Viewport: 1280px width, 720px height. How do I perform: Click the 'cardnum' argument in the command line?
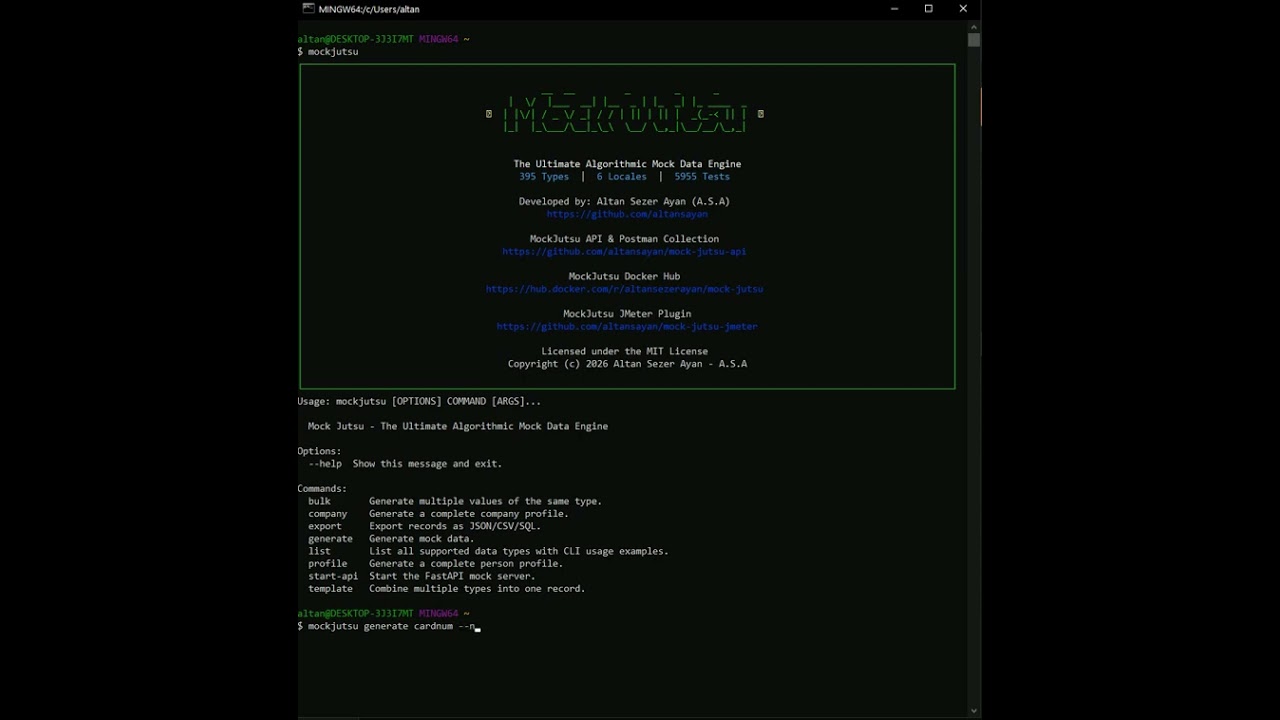(x=433, y=626)
